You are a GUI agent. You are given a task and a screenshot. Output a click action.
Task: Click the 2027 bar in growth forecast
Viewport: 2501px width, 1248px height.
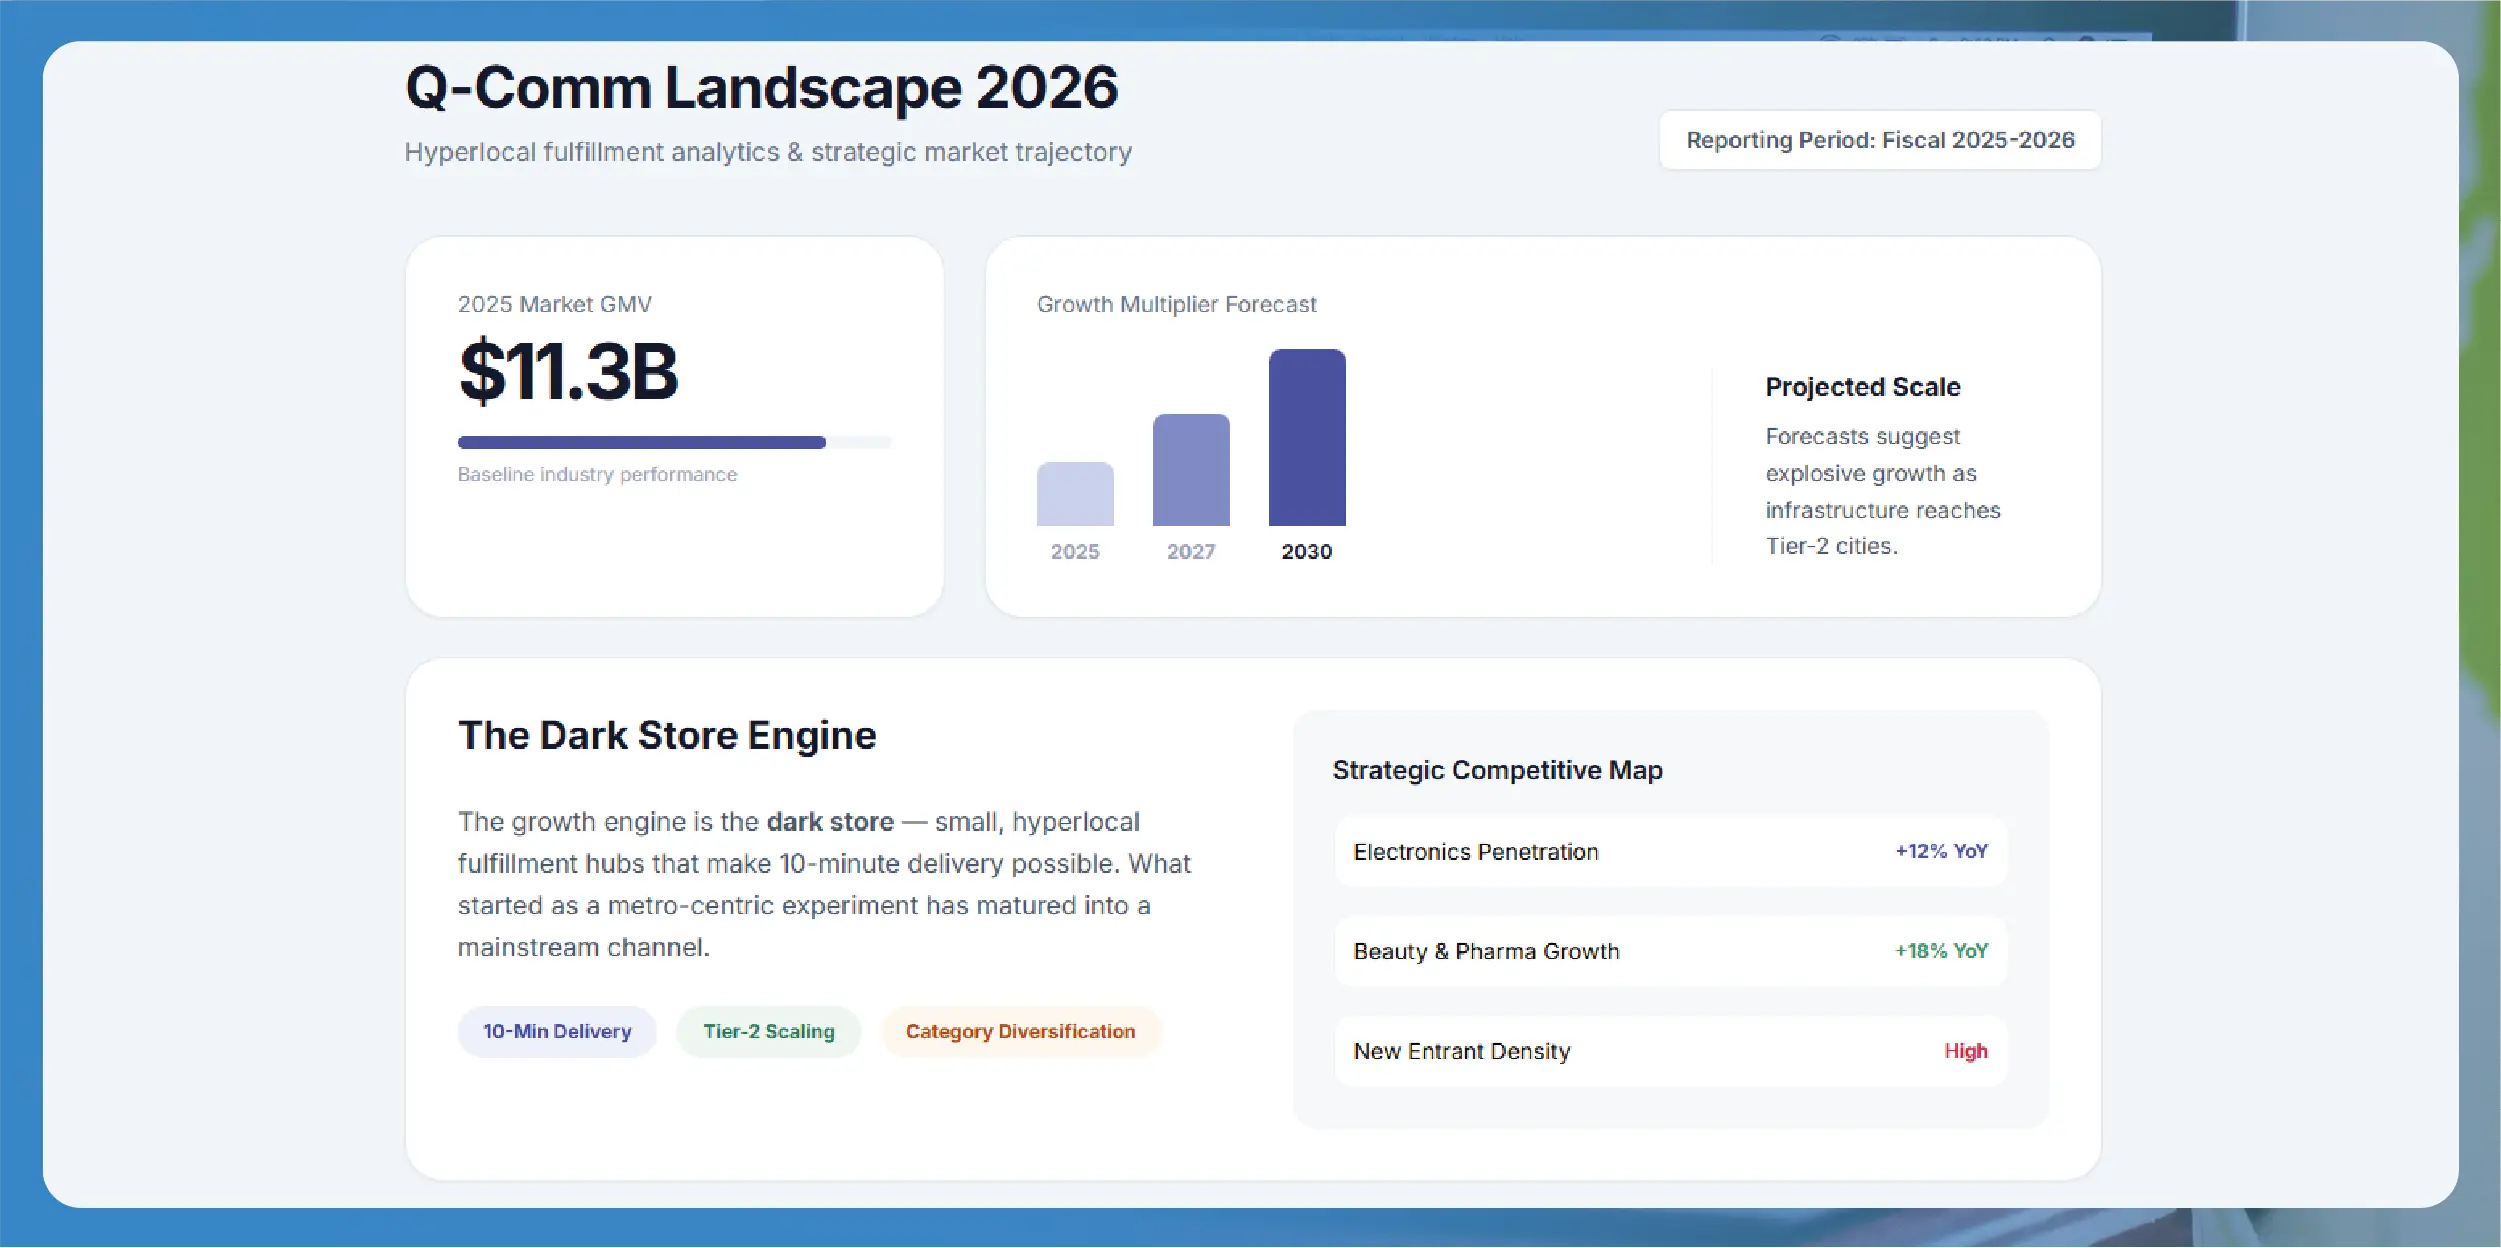click(x=1191, y=470)
